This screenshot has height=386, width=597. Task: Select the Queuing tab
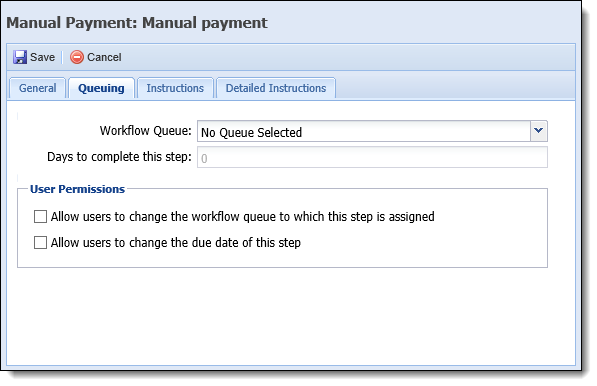coord(101,88)
